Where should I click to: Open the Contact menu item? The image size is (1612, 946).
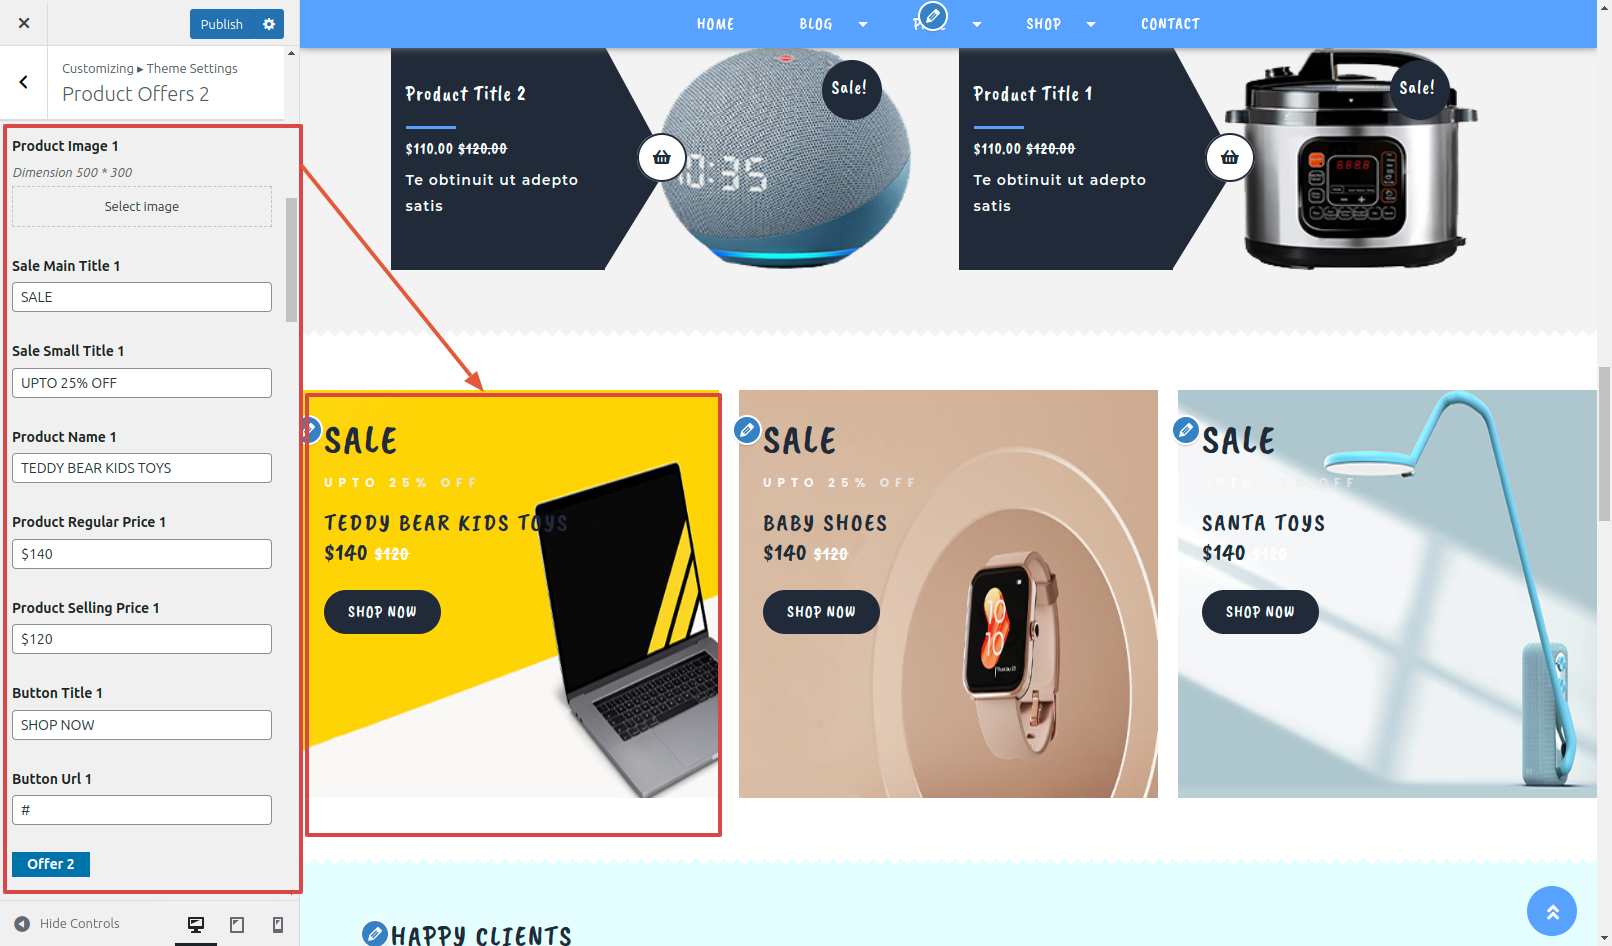coord(1170,24)
